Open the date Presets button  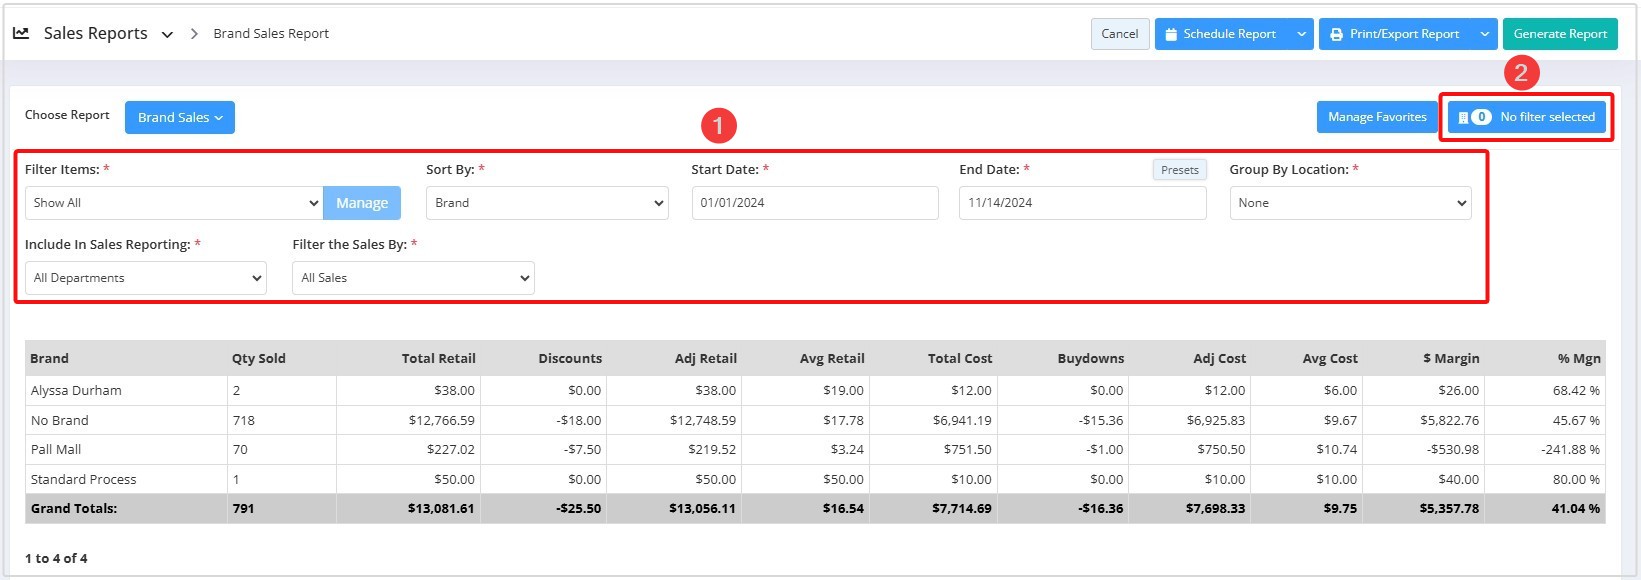(1180, 170)
